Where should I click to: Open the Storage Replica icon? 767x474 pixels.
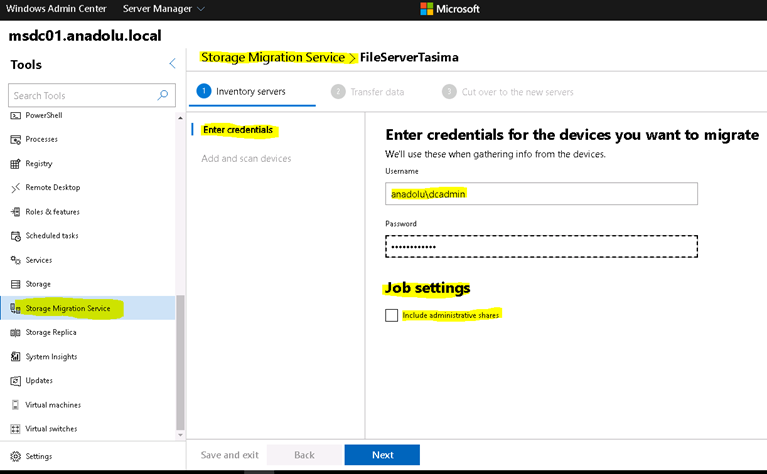click(x=16, y=333)
